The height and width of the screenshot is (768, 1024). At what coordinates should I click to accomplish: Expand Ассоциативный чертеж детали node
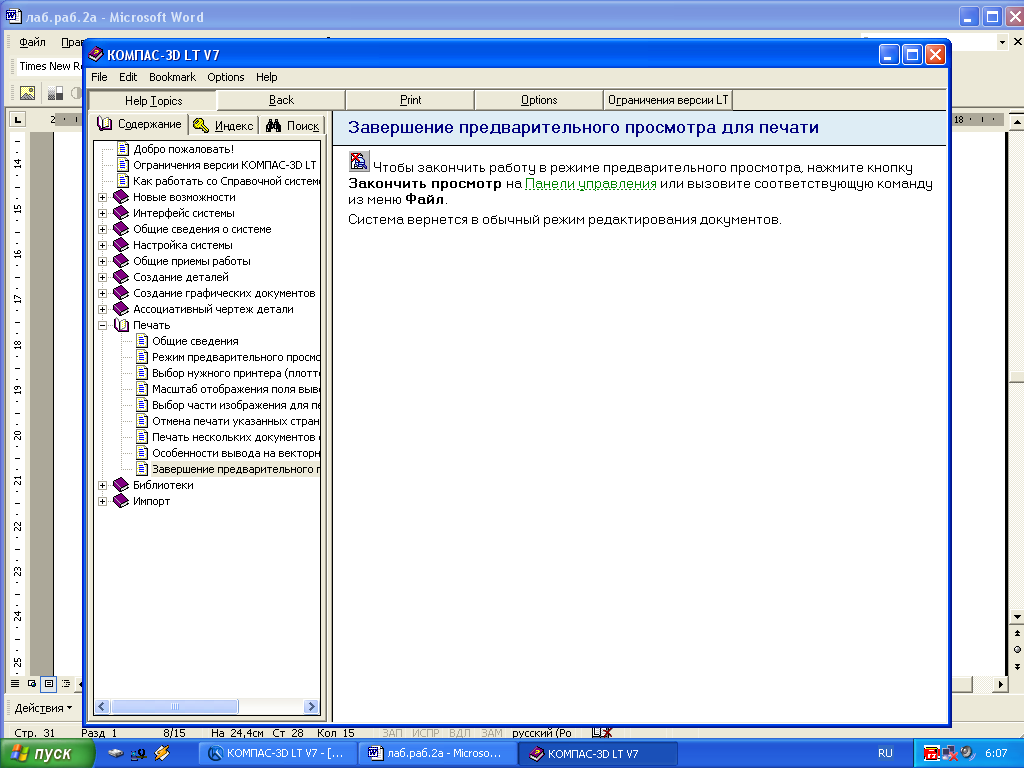click(103, 310)
